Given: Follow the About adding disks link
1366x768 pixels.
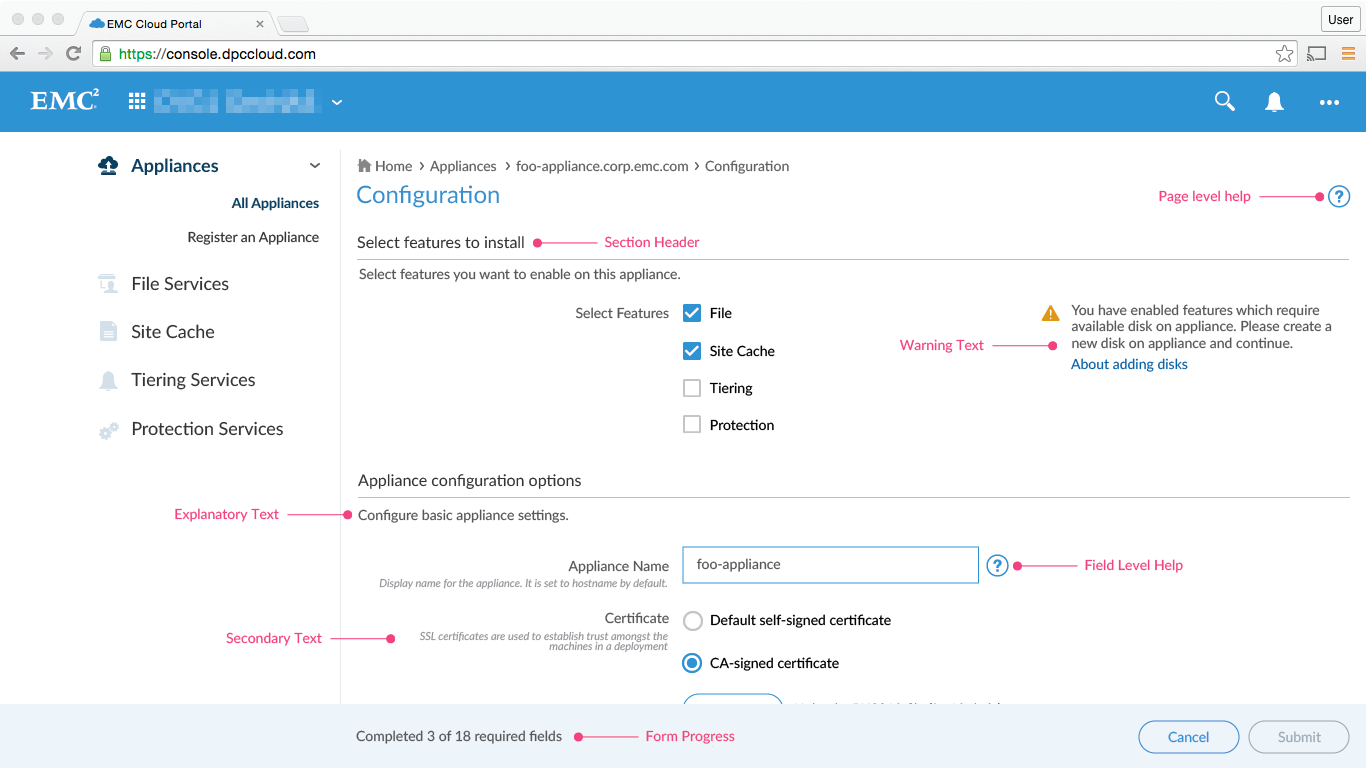Looking at the screenshot, I should coord(1129,364).
